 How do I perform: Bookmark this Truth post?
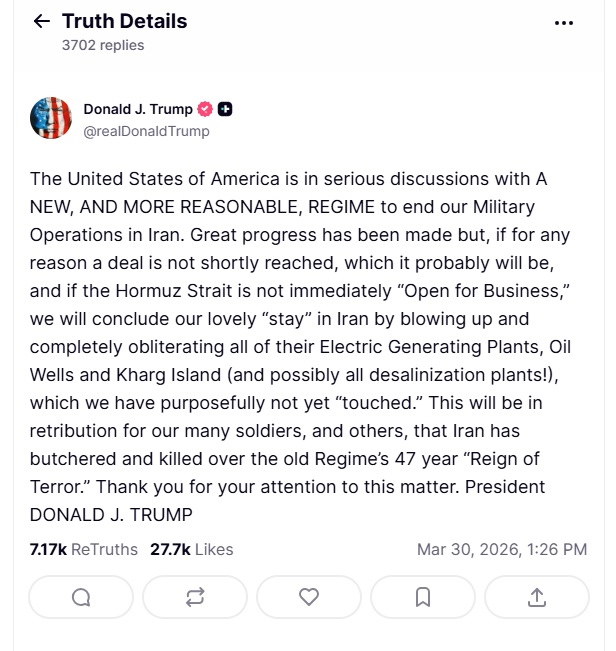[x=423, y=597]
